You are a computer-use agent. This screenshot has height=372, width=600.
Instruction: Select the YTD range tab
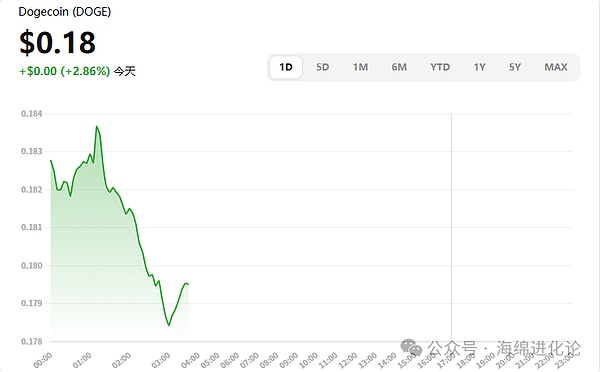(440, 67)
